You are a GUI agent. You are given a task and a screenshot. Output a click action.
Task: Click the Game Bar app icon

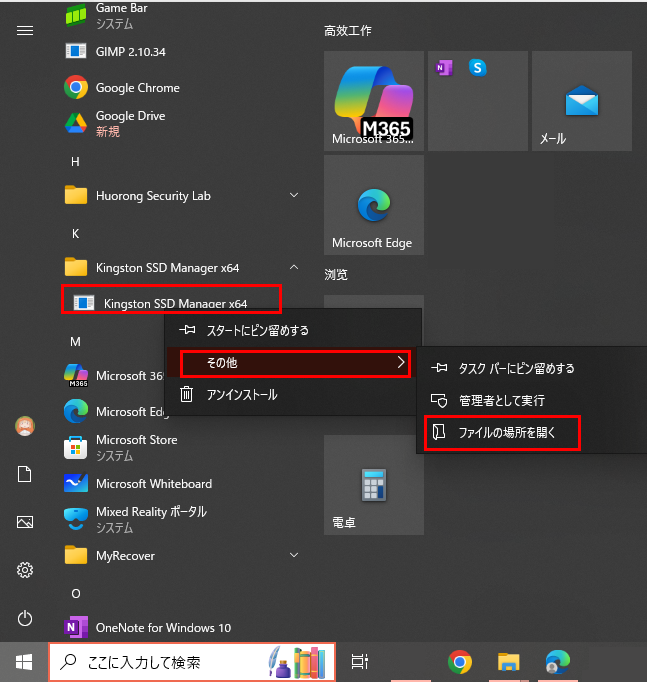[x=76, y=16]
